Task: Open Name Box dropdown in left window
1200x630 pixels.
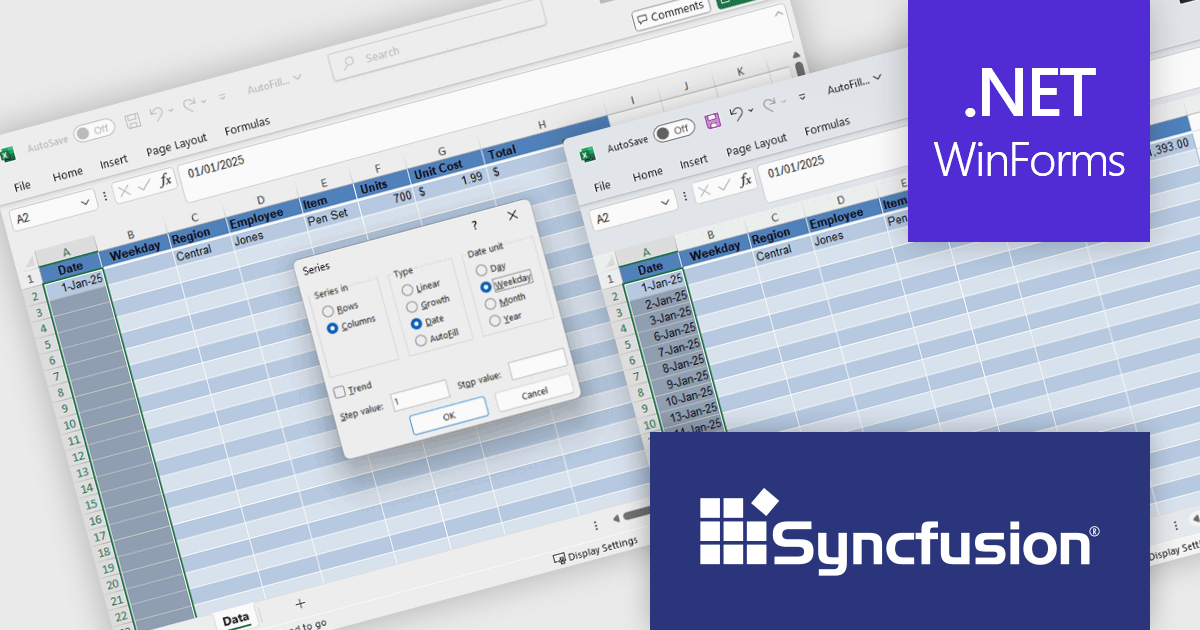Action: click(83, 204)
